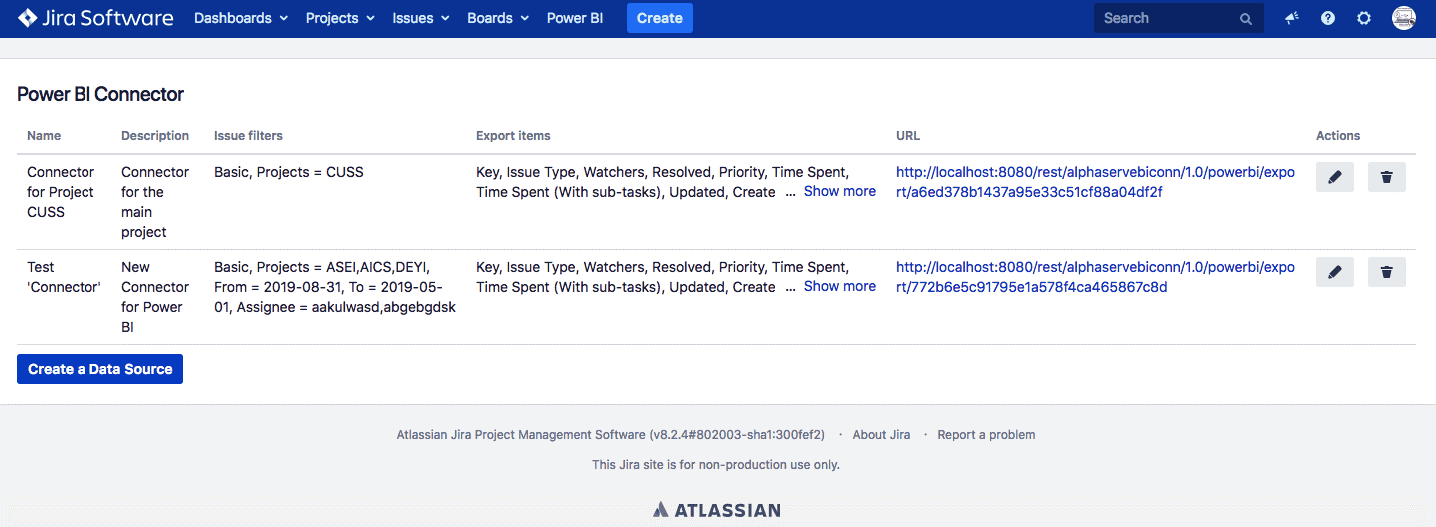Expand the Projects menu

point(340,18)
